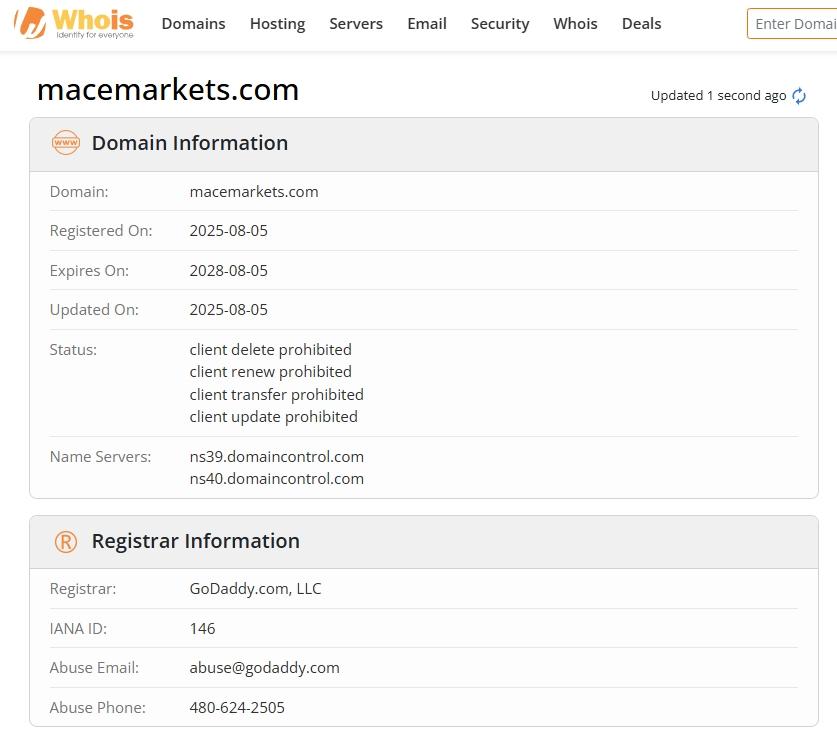Open the Whois nav item
Viewport: 837px width, 738px height.
tap(575, 23)
